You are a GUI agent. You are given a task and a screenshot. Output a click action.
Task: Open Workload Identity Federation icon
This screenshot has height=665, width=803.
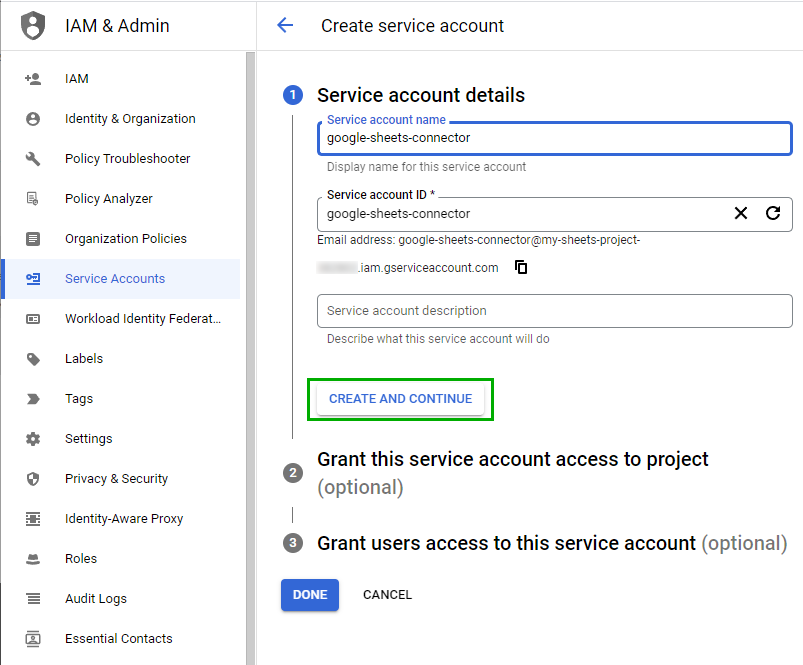click(x=32, y=318)
